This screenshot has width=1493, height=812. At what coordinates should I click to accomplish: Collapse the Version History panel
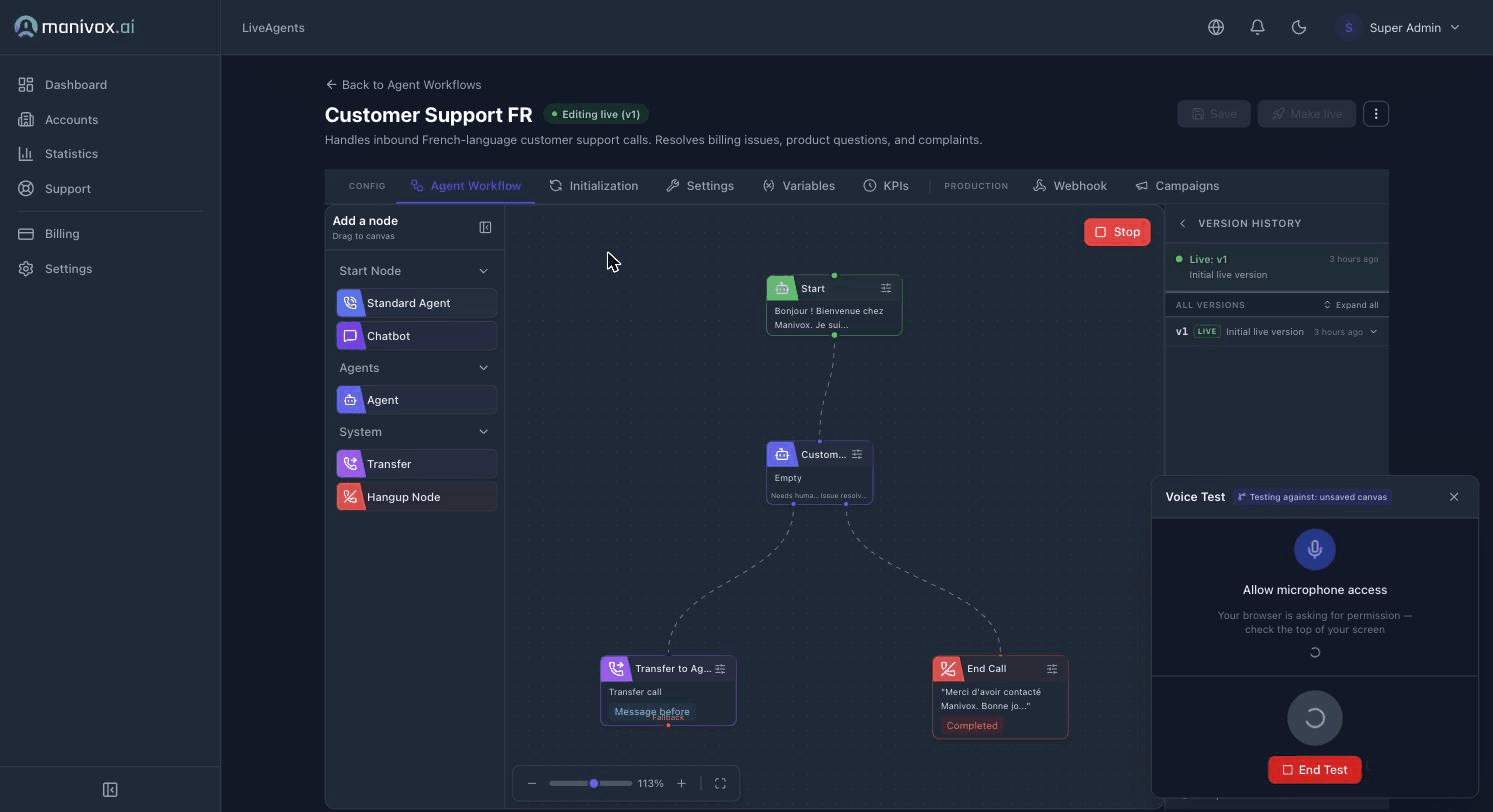(1182, 224)
